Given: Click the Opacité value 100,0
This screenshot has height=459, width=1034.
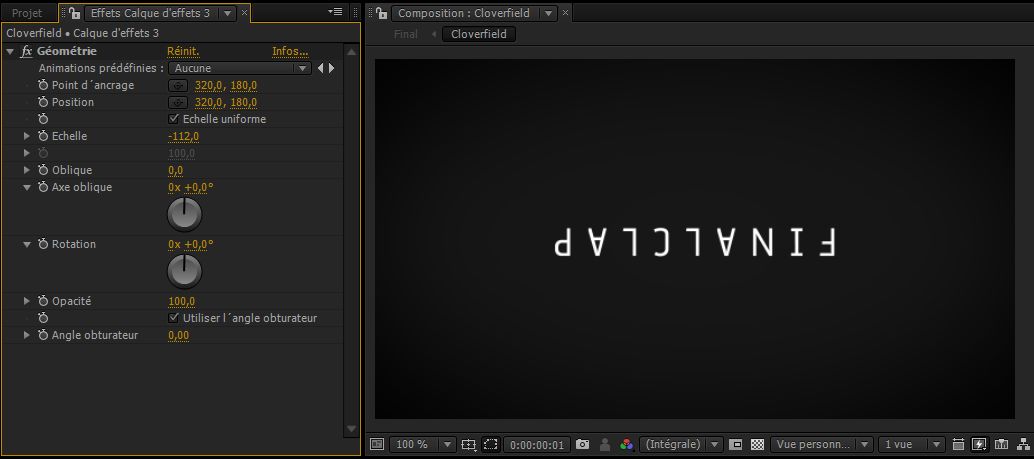Looking at the screenshot, I should pos(181,301).
